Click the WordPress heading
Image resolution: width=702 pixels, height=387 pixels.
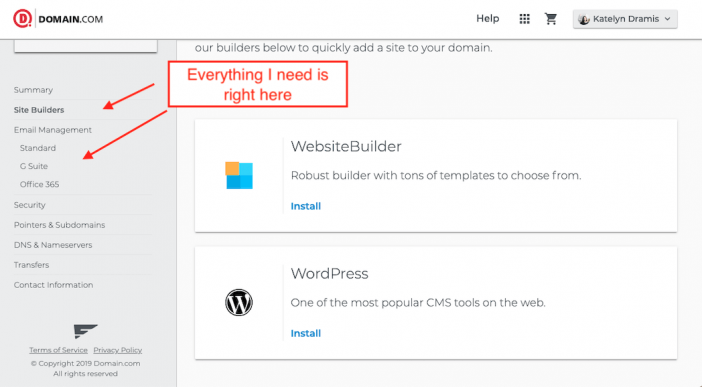(x=330, y=274)
